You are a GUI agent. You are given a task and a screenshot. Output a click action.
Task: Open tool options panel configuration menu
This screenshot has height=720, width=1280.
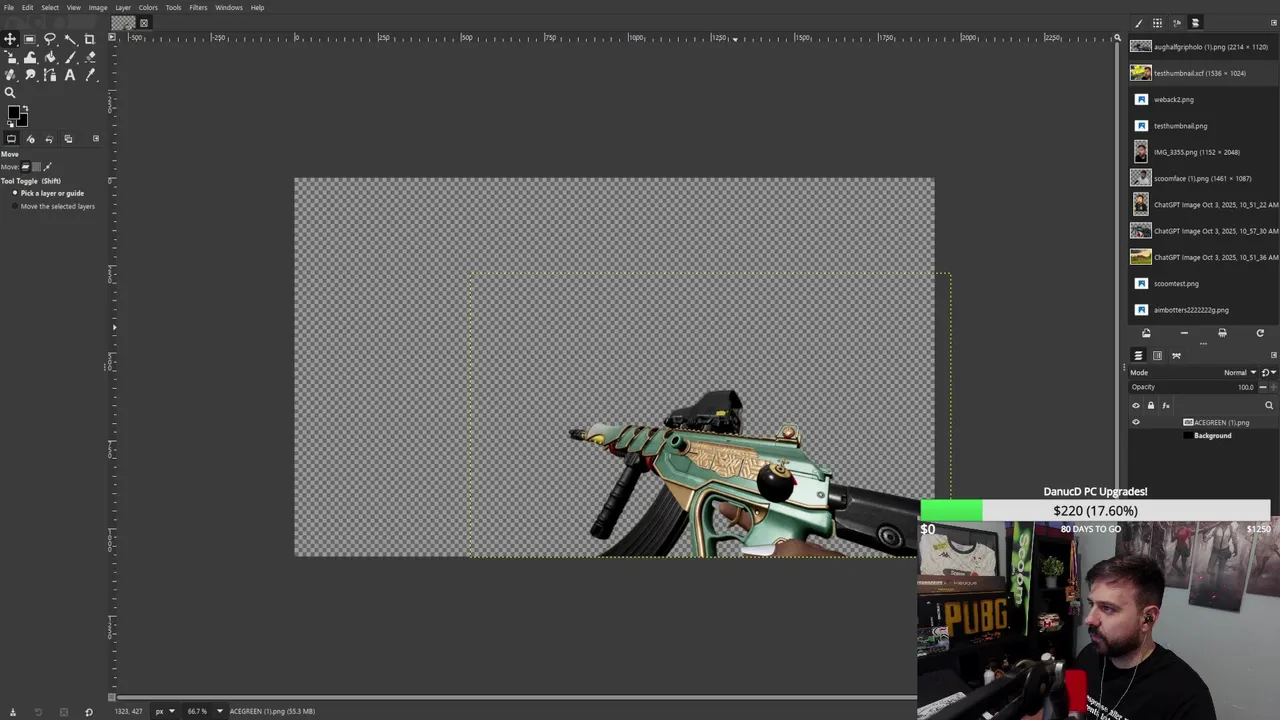pyautogui.click(x=96, y=139)
